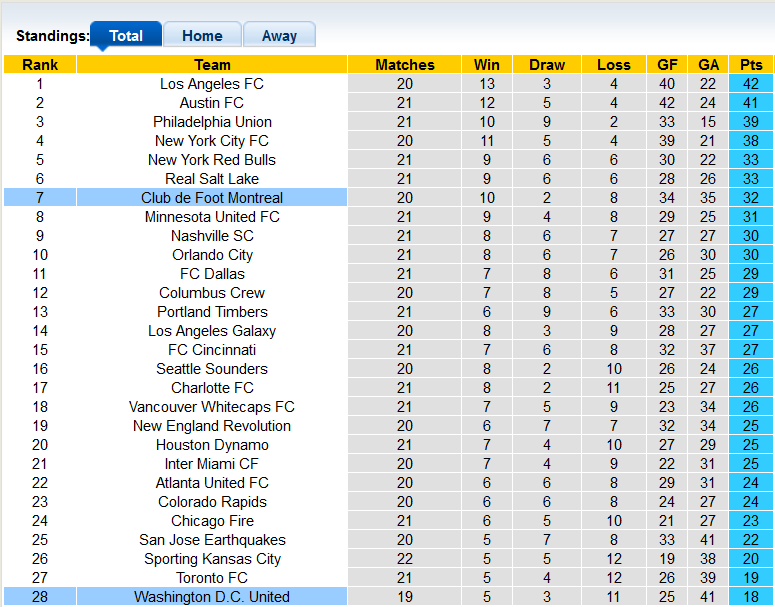Viewport: 775px width, 607px height.
Task: Click the Pts column header
Action: click(x=750, y=65)
